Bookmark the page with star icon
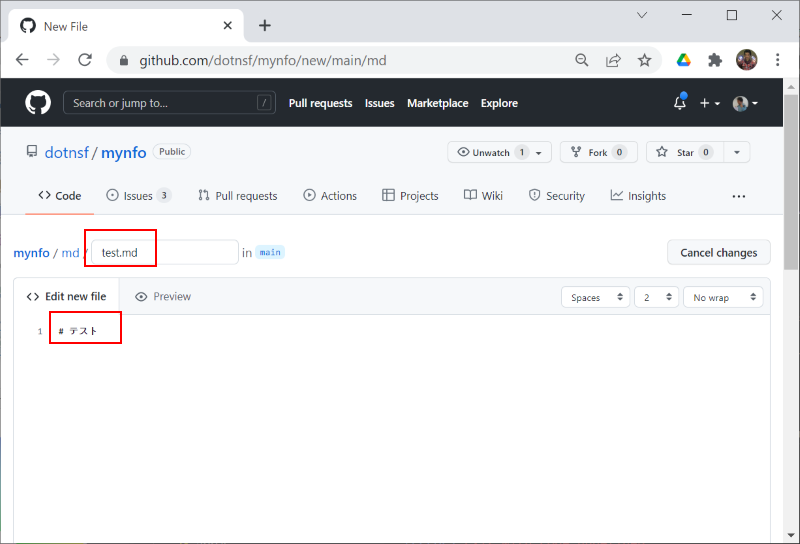Image resolution: width=800 pixels, height=544 pixels. point(644,60)
